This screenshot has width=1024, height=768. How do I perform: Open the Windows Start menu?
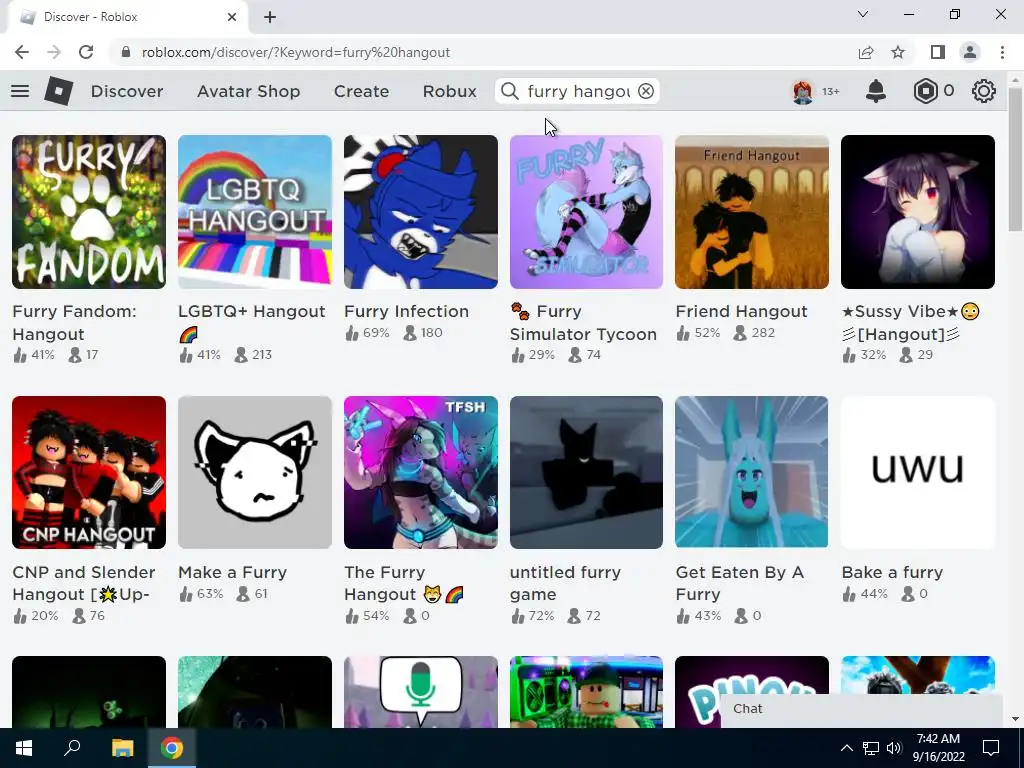[x=24, y=748]
